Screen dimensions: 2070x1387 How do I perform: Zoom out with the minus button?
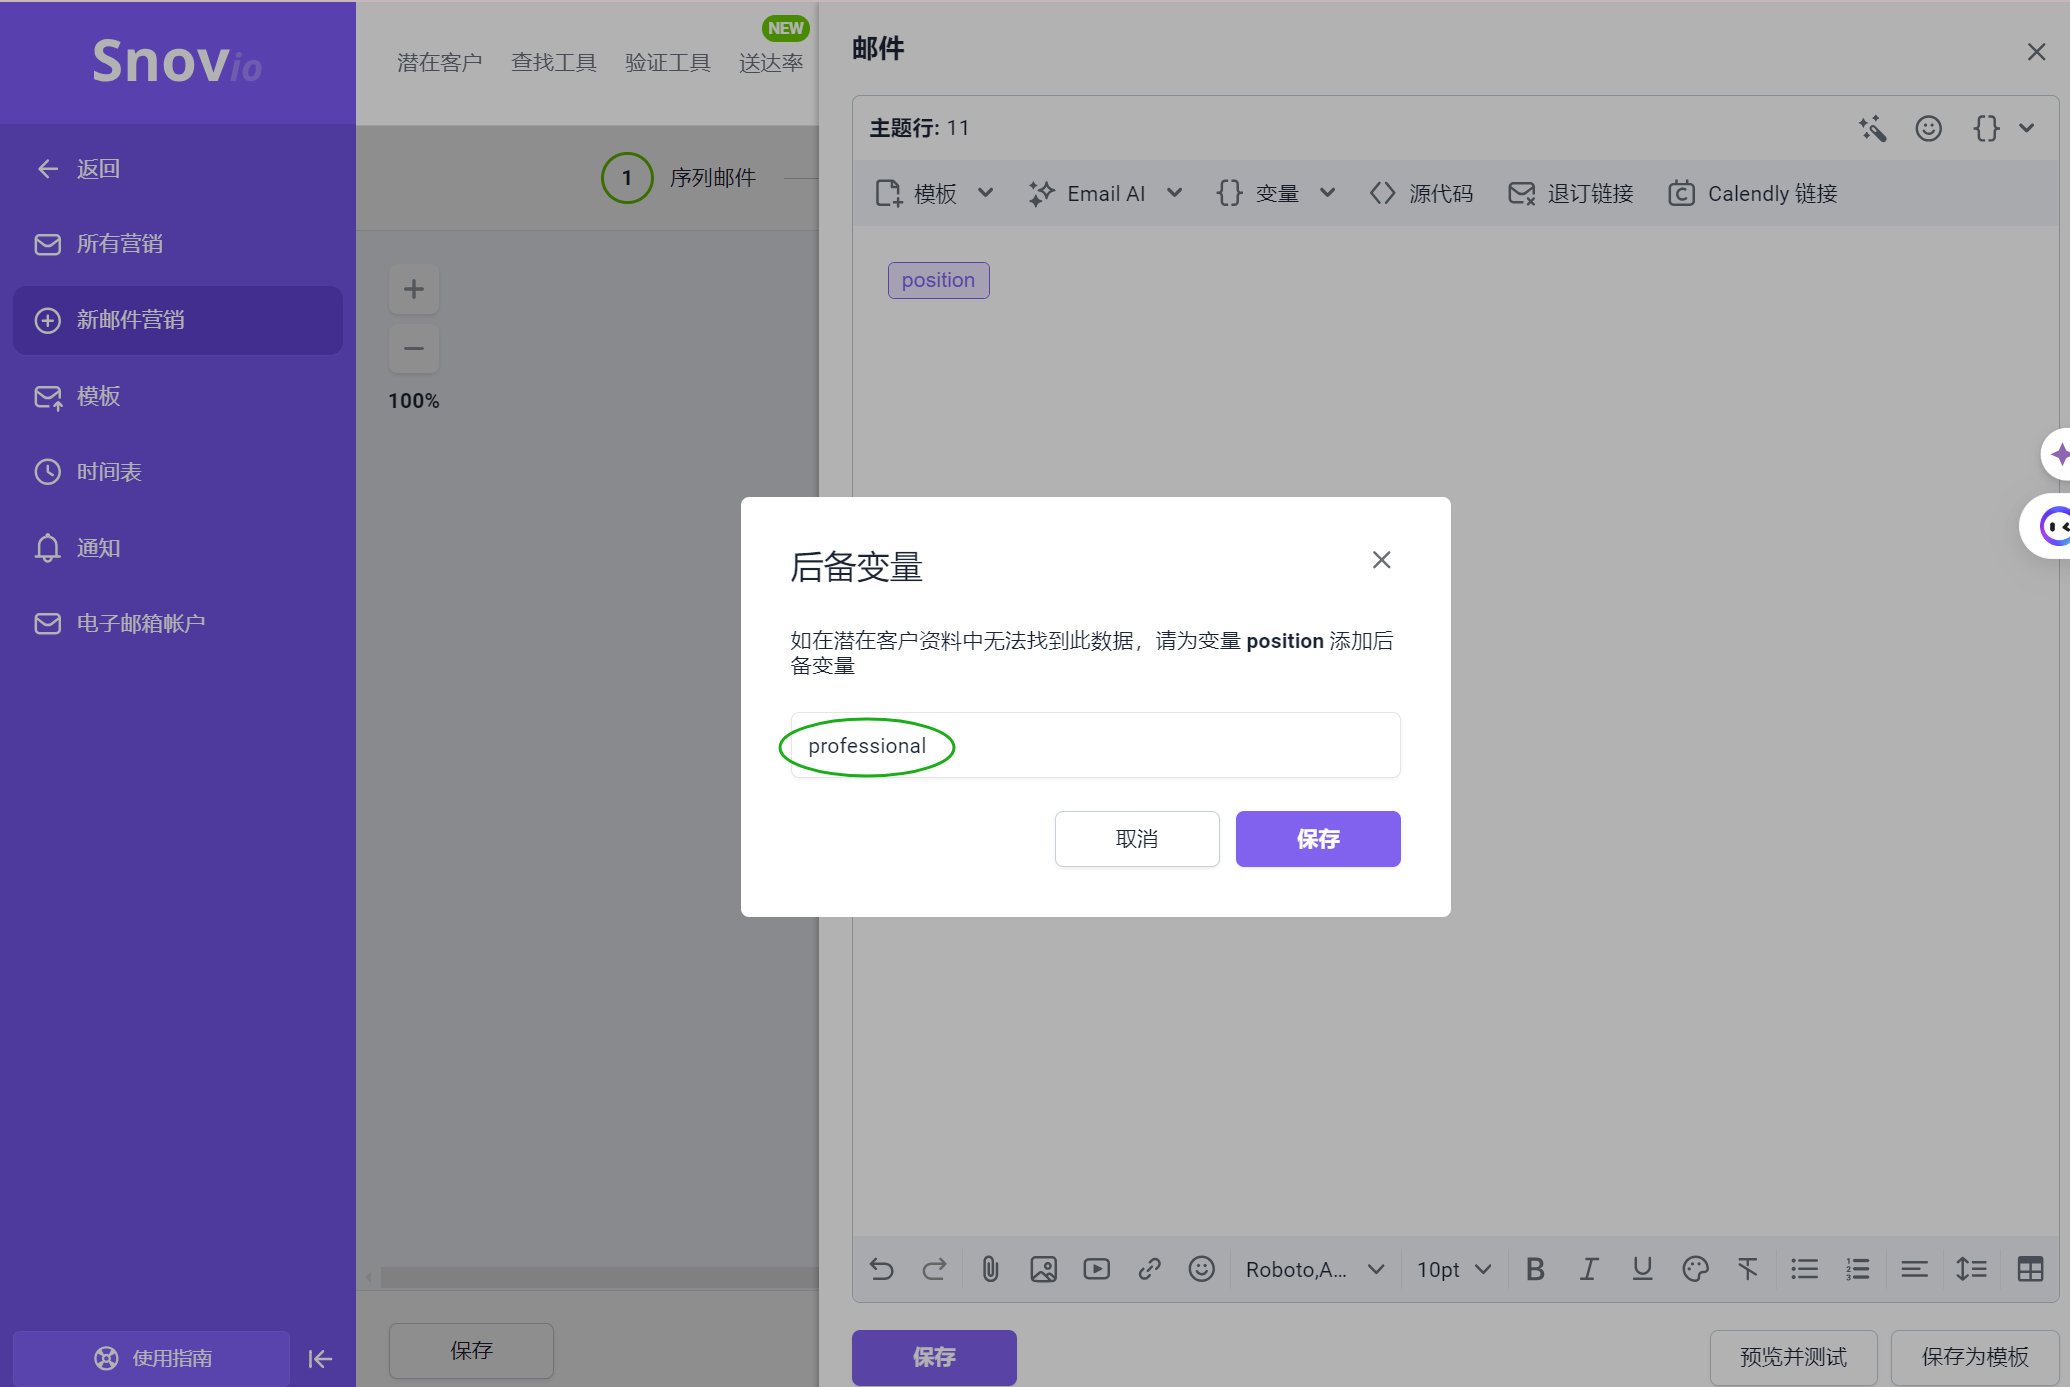(414, 349)
